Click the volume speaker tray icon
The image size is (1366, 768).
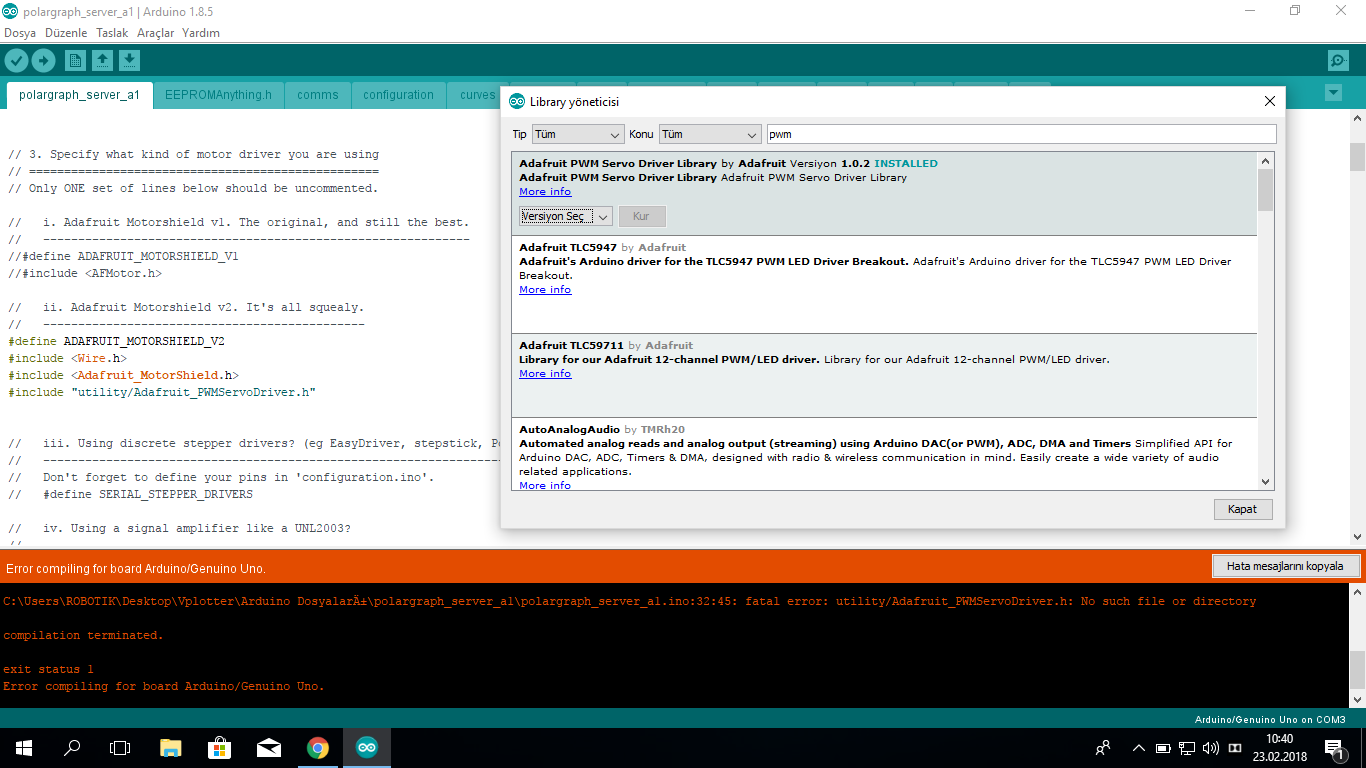(x=1211, y=748)
